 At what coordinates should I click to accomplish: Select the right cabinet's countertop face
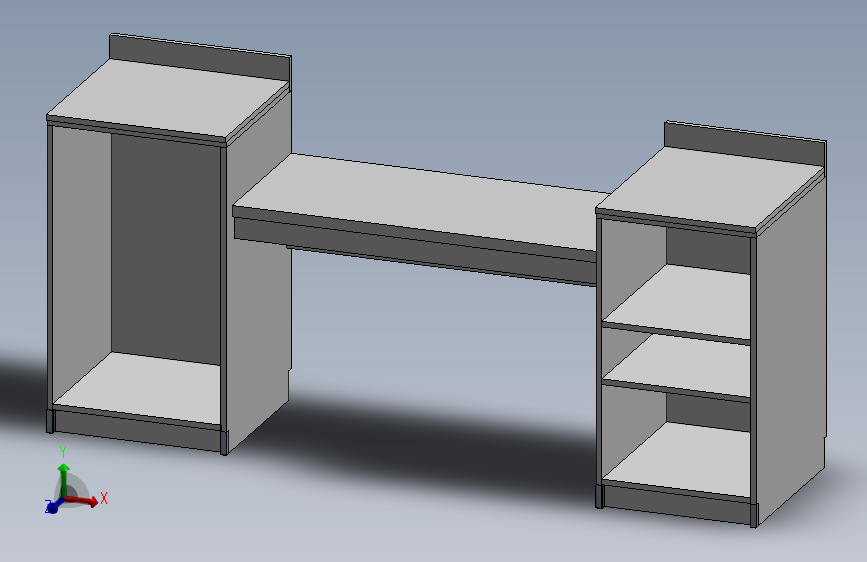point(711,188)
